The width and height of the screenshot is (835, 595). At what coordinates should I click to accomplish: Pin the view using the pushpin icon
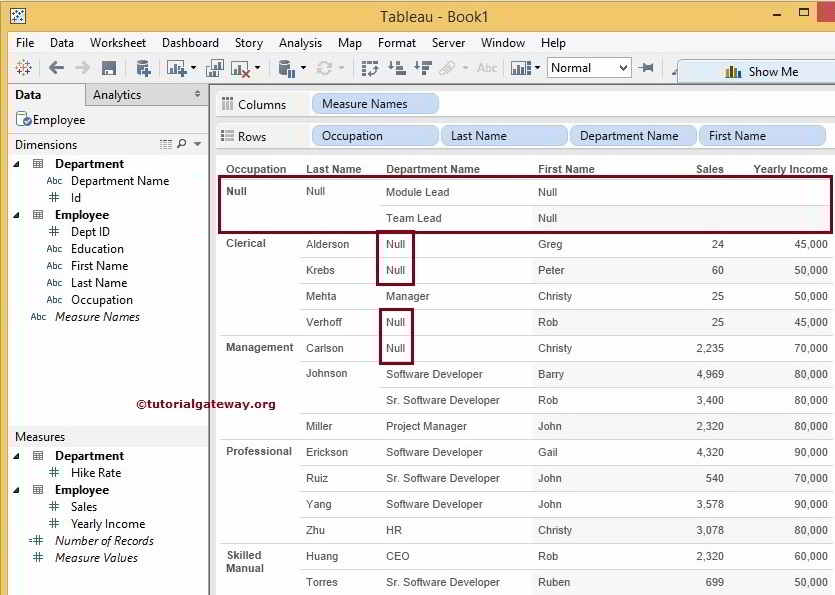pos(645,70)
